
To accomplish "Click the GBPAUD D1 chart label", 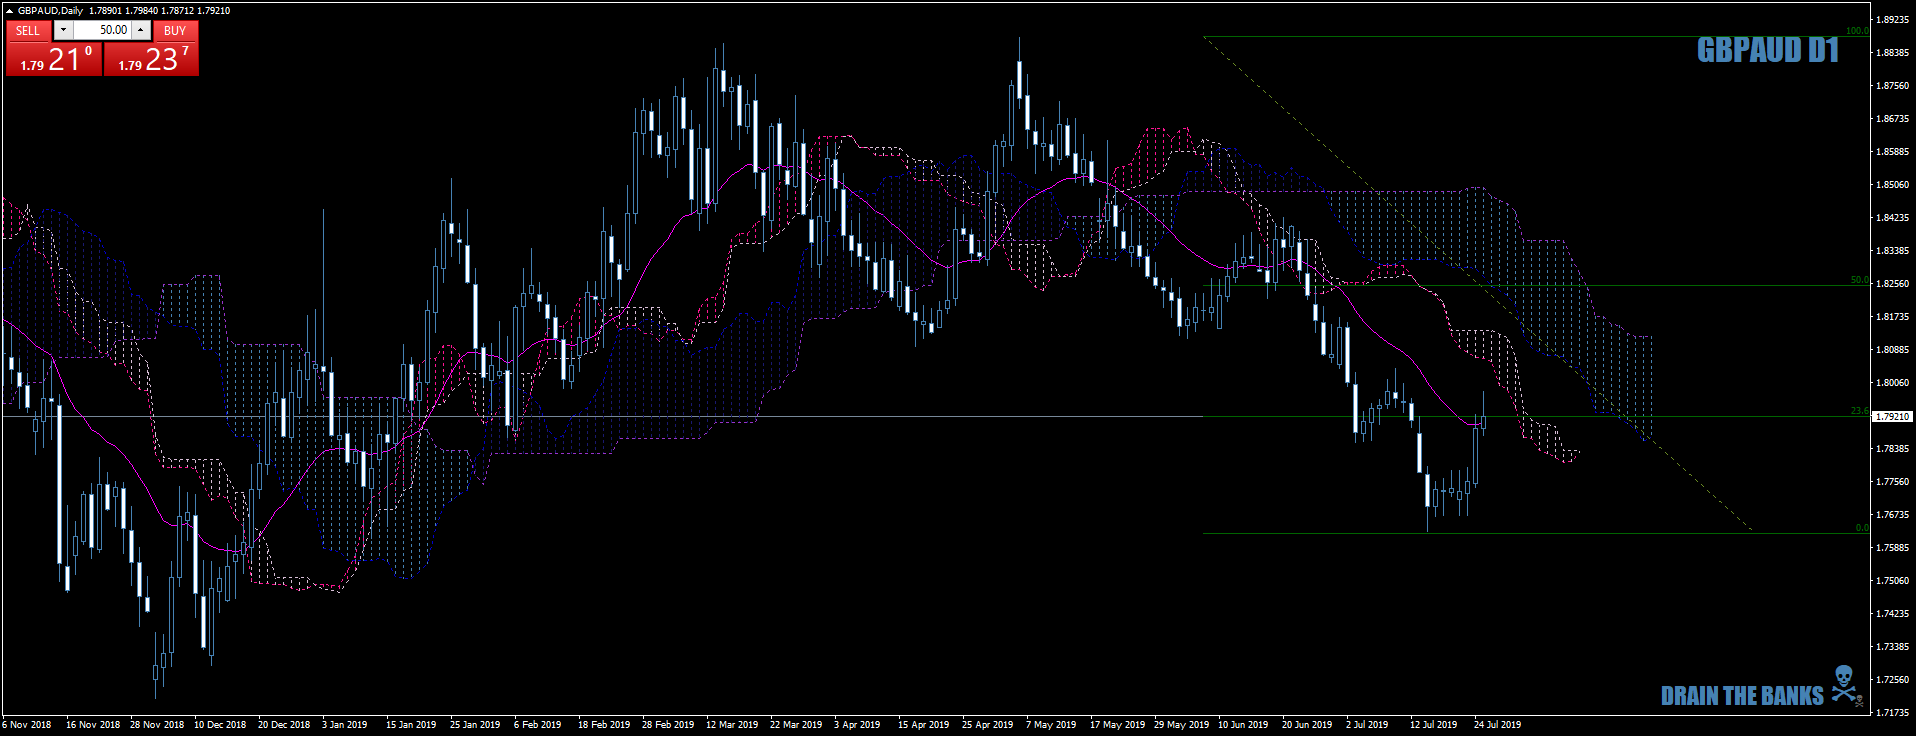I will tap(1767, 50).
